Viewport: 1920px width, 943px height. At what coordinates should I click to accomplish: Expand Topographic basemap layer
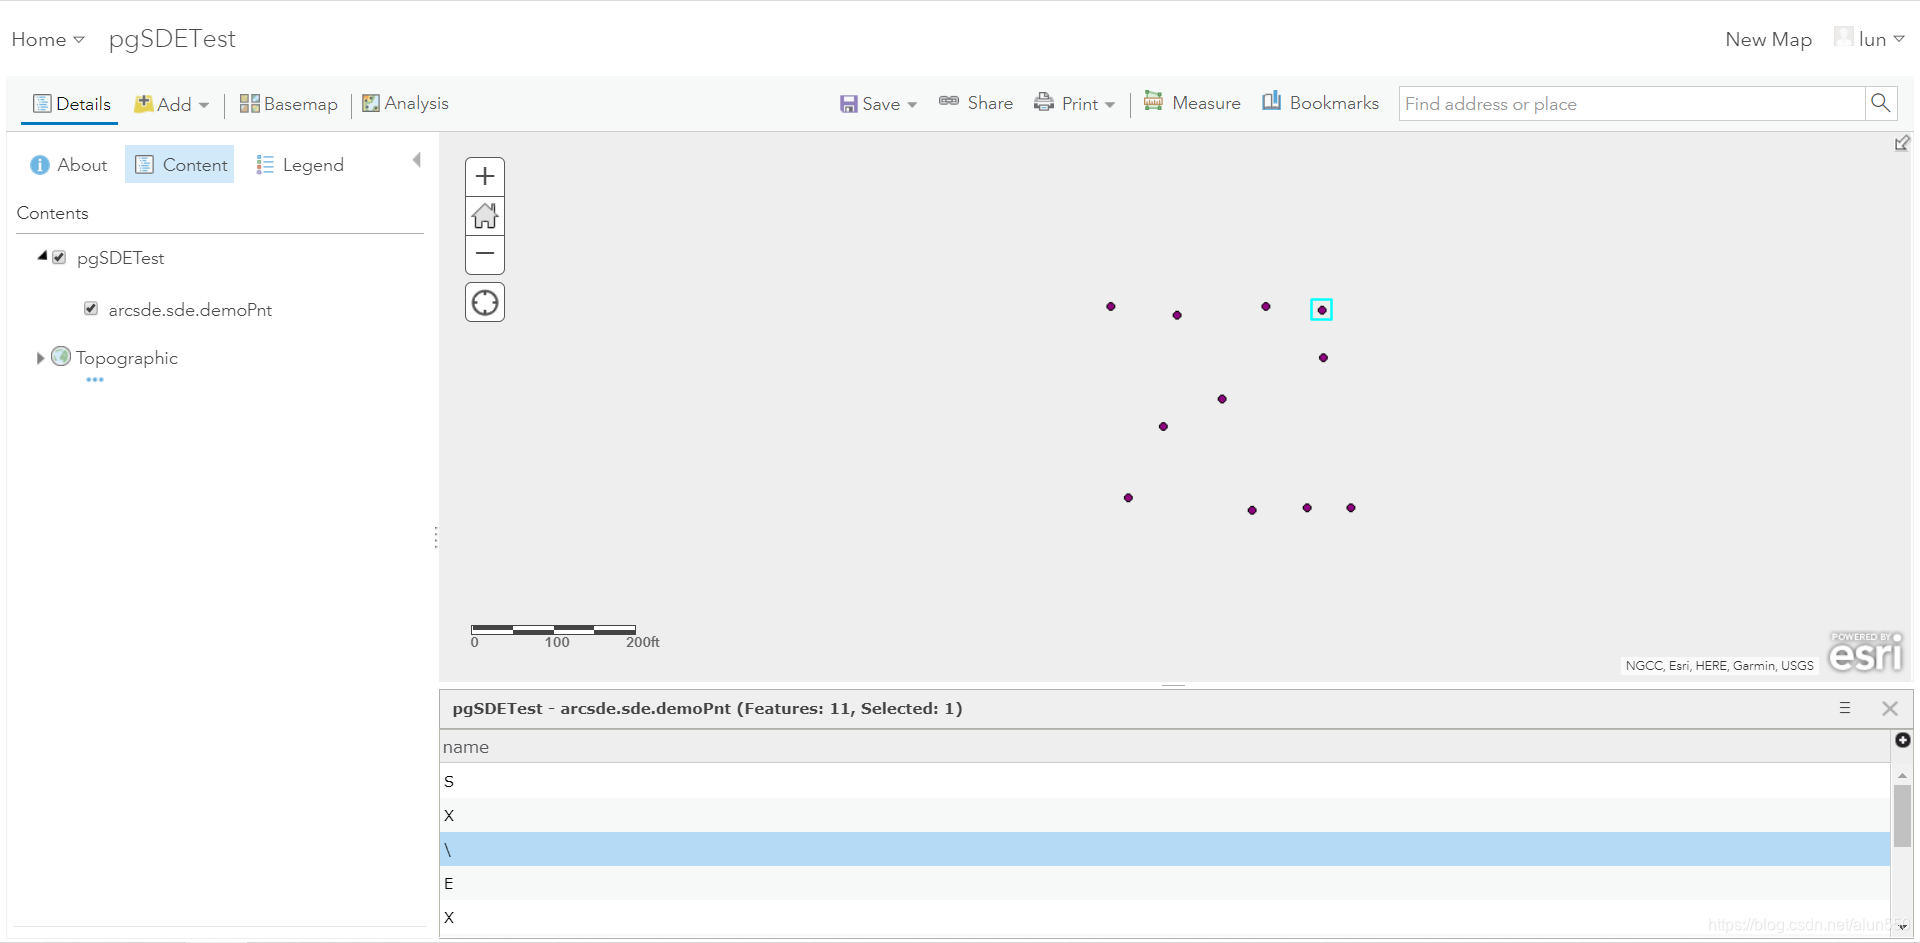click(40, 358)
